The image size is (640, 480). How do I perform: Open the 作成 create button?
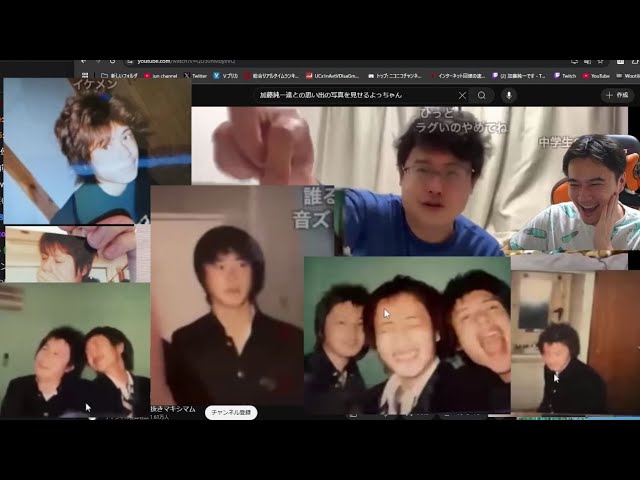[617, 95]
